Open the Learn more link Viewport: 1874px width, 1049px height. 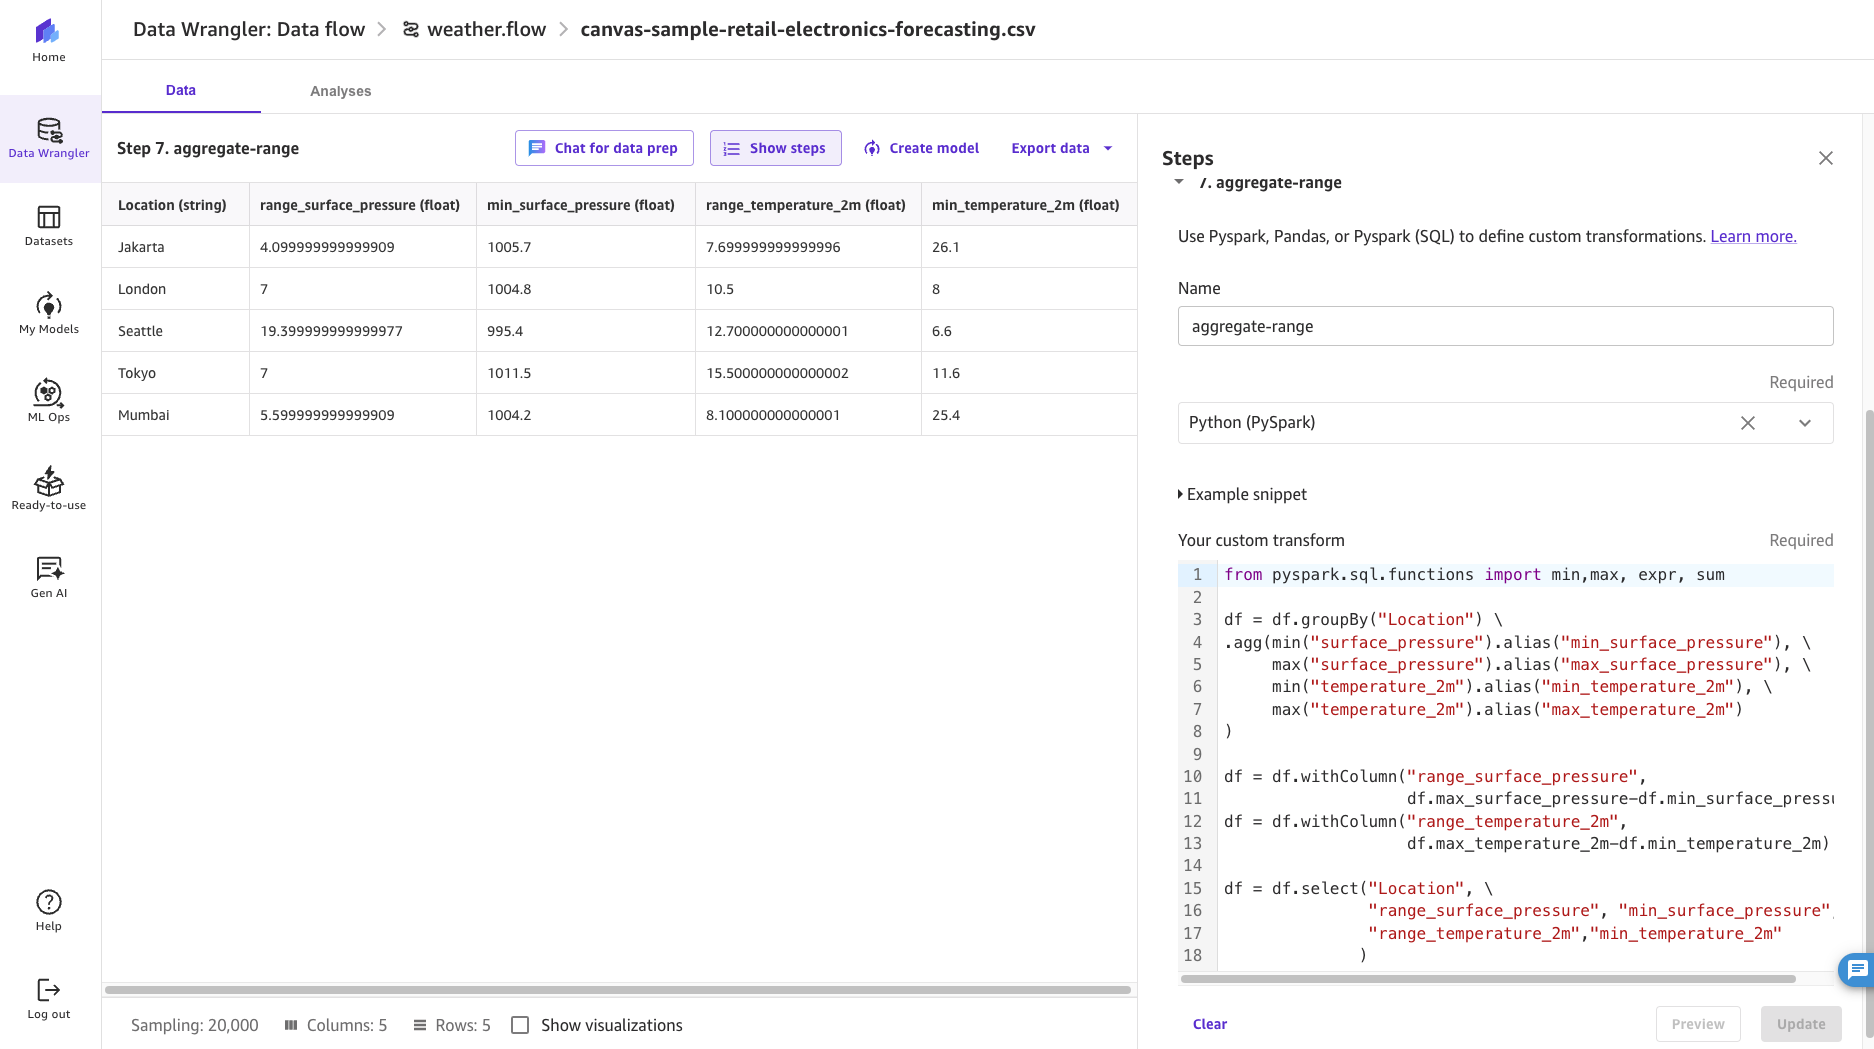pos(1752,236)
